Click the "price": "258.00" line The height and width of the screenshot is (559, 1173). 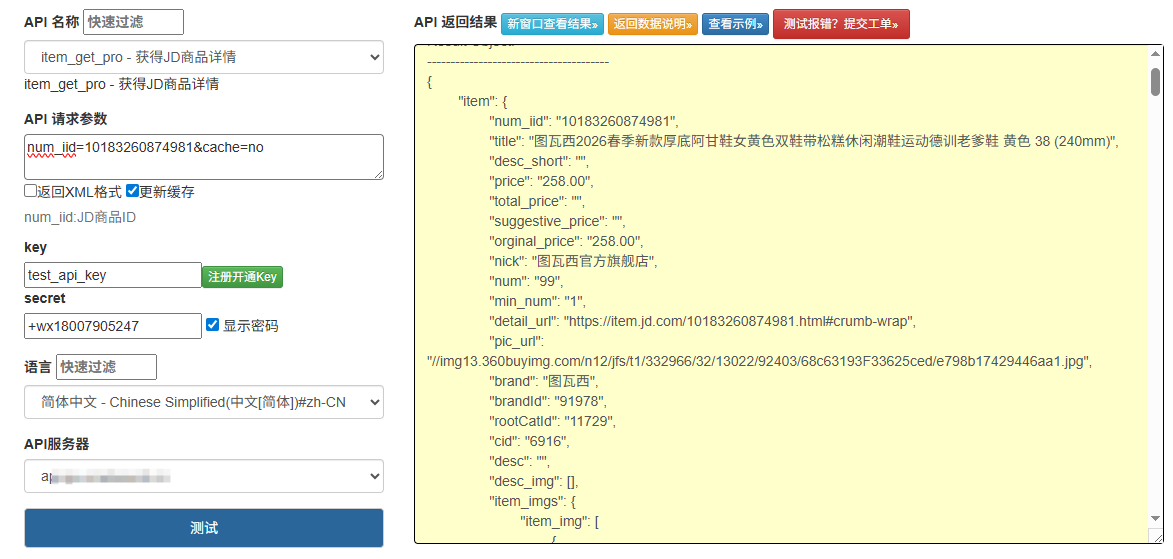coord(541,181)
